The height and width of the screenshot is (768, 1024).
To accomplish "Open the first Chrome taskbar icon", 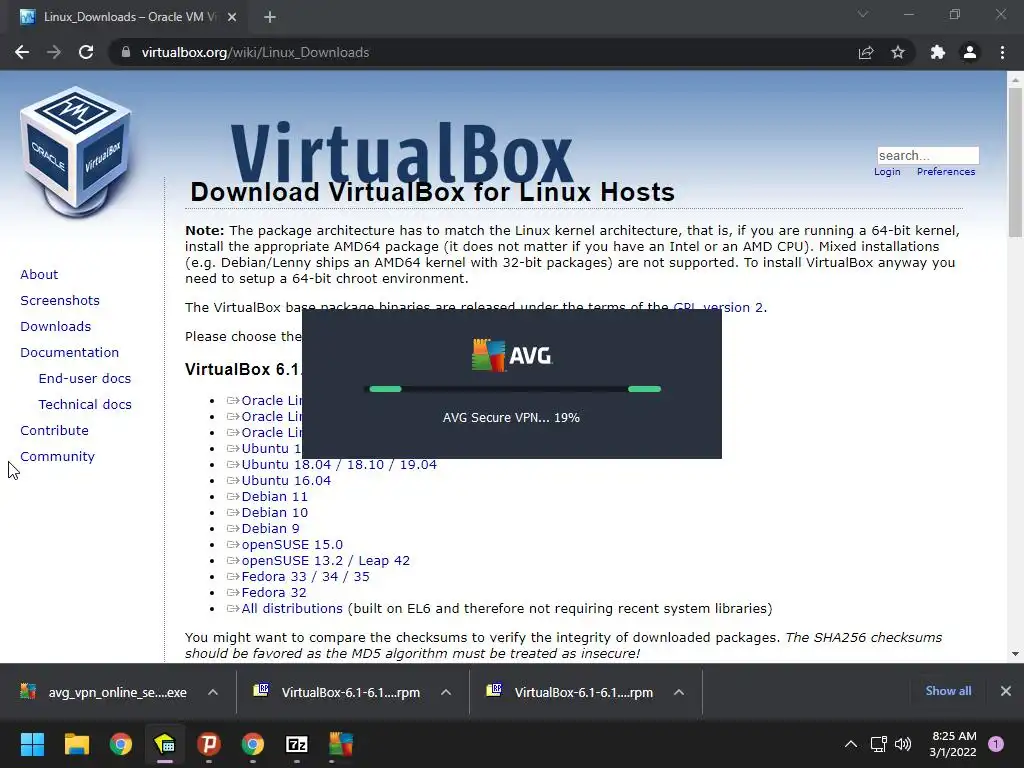I will click(121, 744).
